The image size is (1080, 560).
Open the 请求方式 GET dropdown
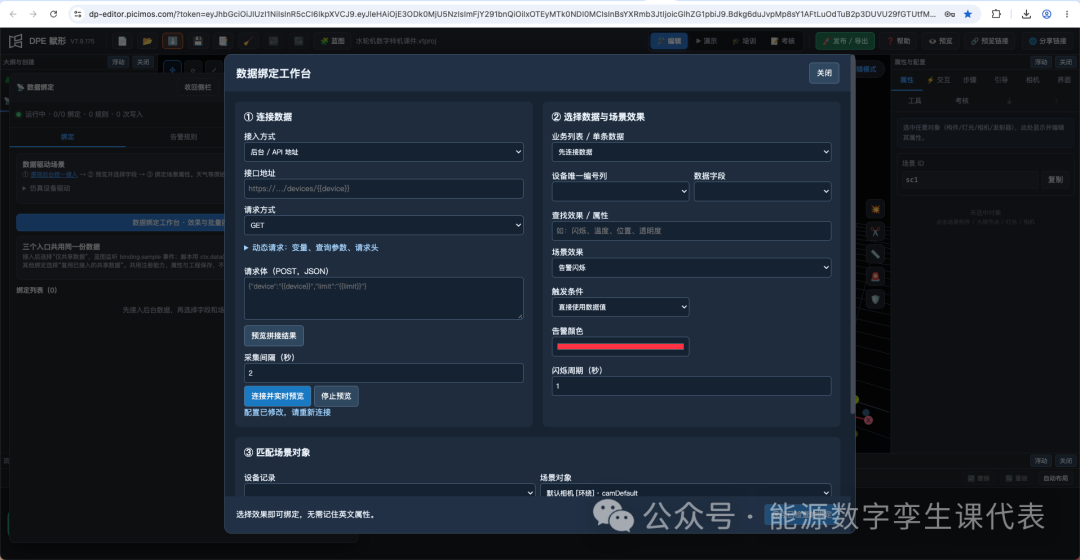(384, 225)
